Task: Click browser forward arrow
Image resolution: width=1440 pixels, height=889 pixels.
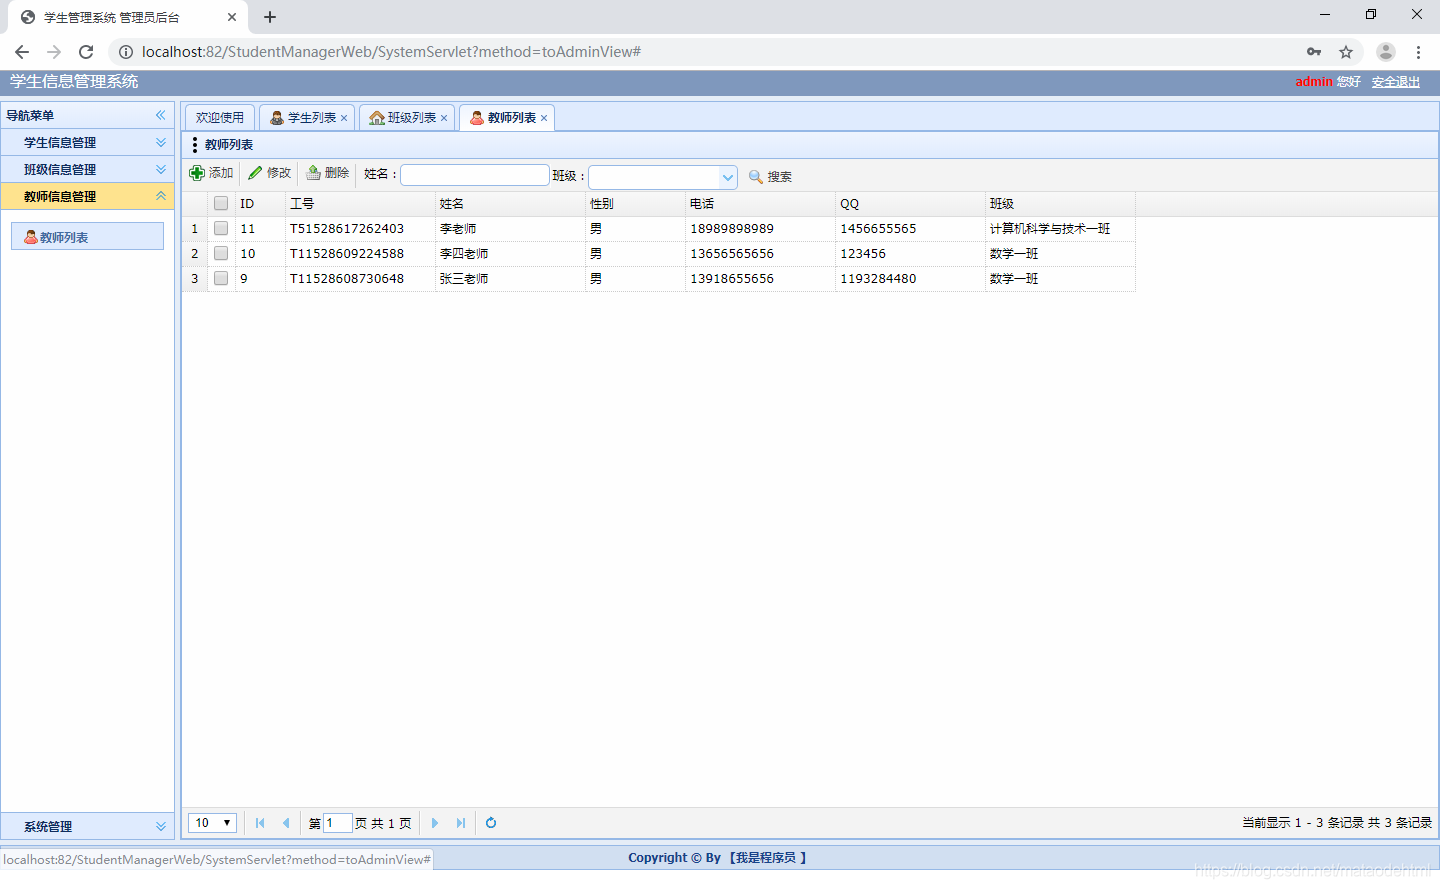Action: [54, 52]
